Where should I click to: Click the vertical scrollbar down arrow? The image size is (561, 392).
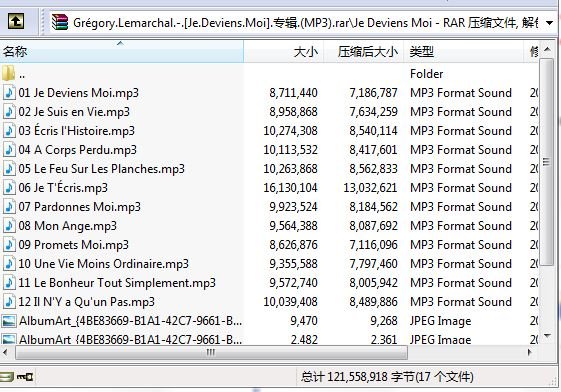click(x=547, y=336)
